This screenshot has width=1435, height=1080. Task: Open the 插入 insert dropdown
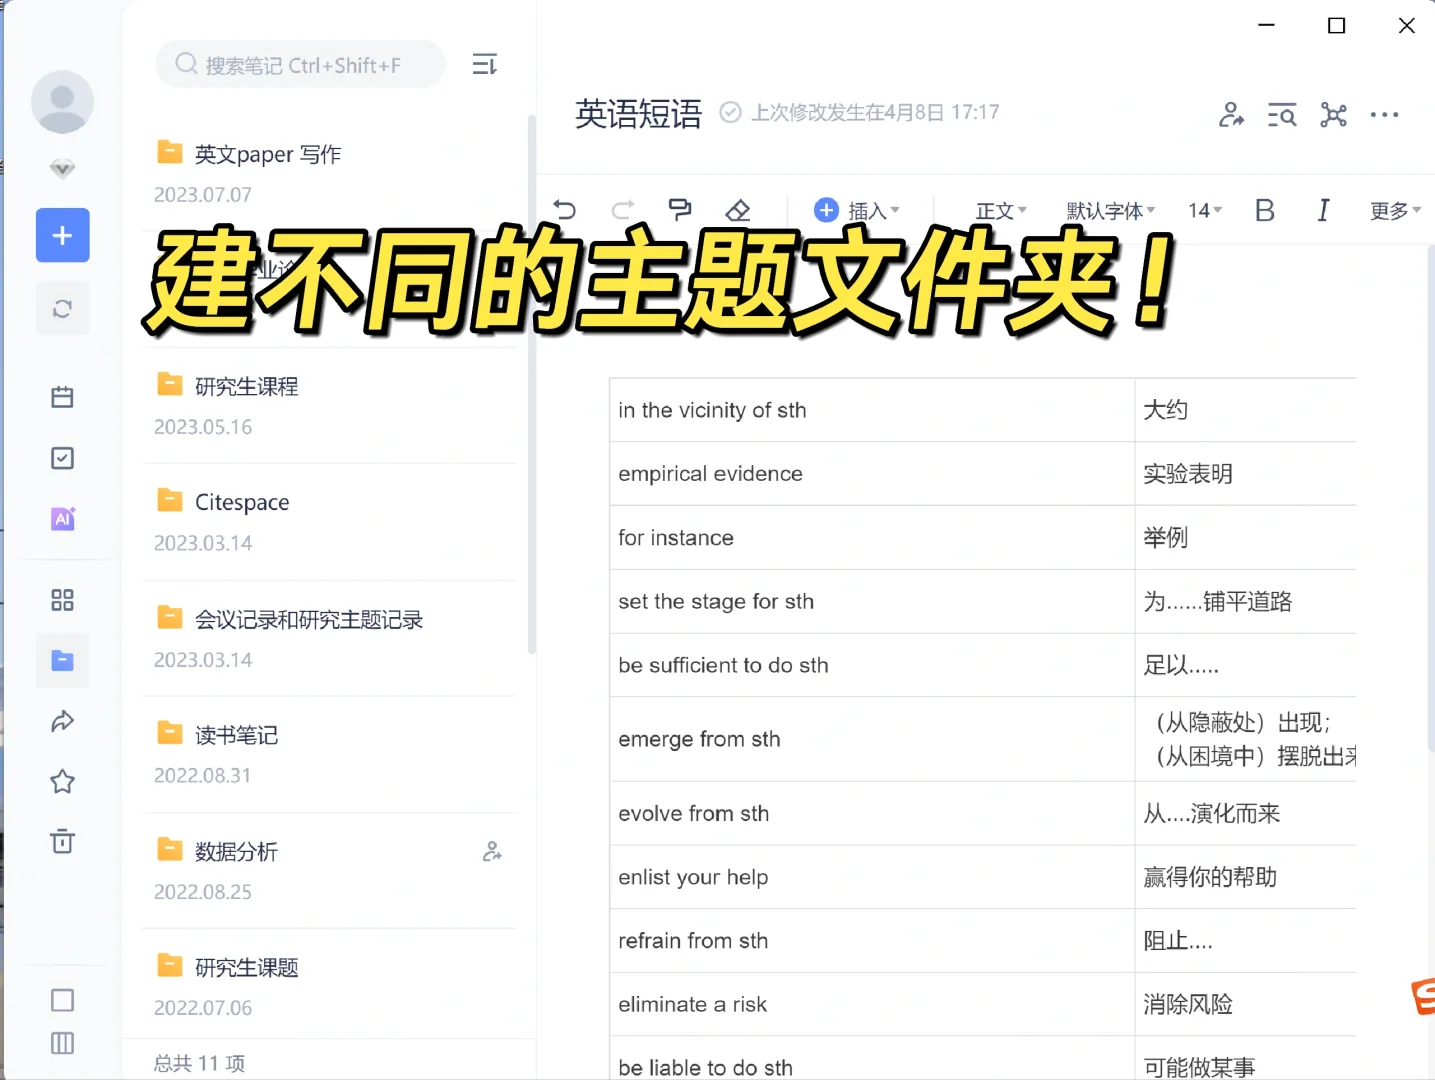click(858, 210)
